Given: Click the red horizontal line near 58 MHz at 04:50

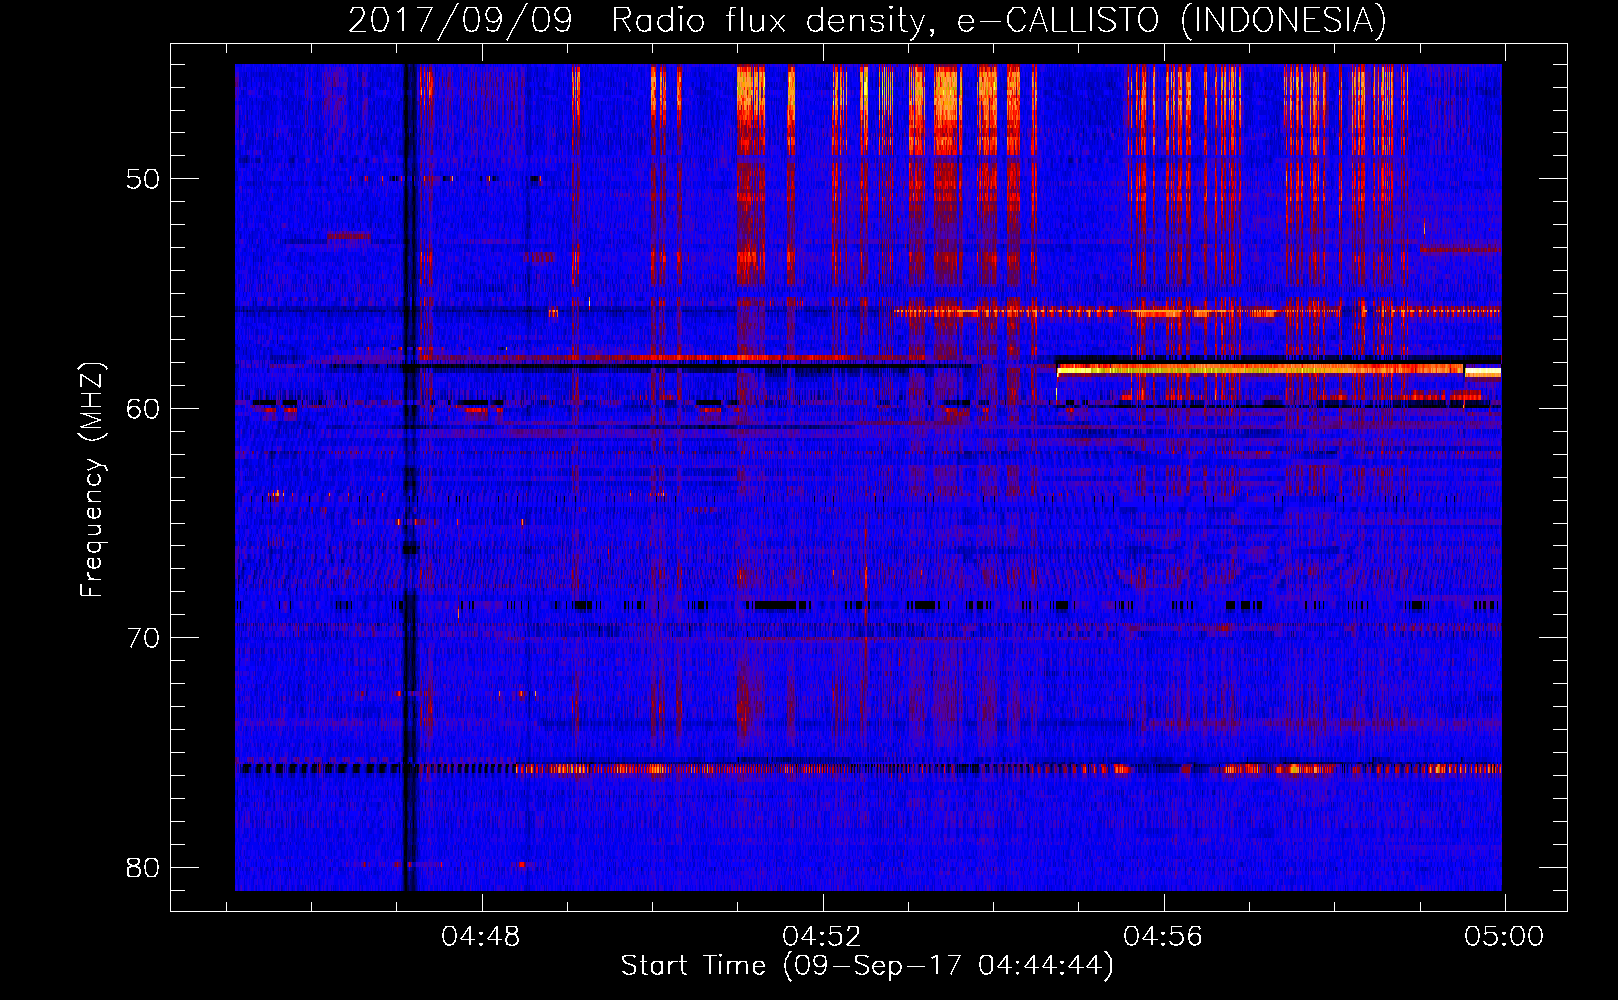Looking at the screenshot, I should coord(740,357).
